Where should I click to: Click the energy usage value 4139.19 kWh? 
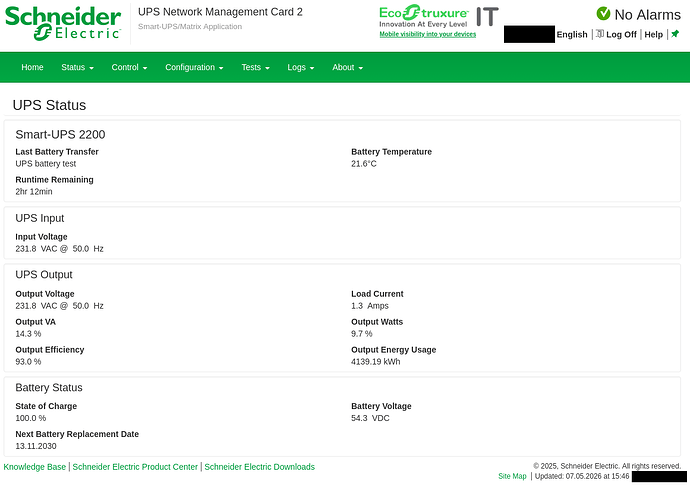coord(376,361)
